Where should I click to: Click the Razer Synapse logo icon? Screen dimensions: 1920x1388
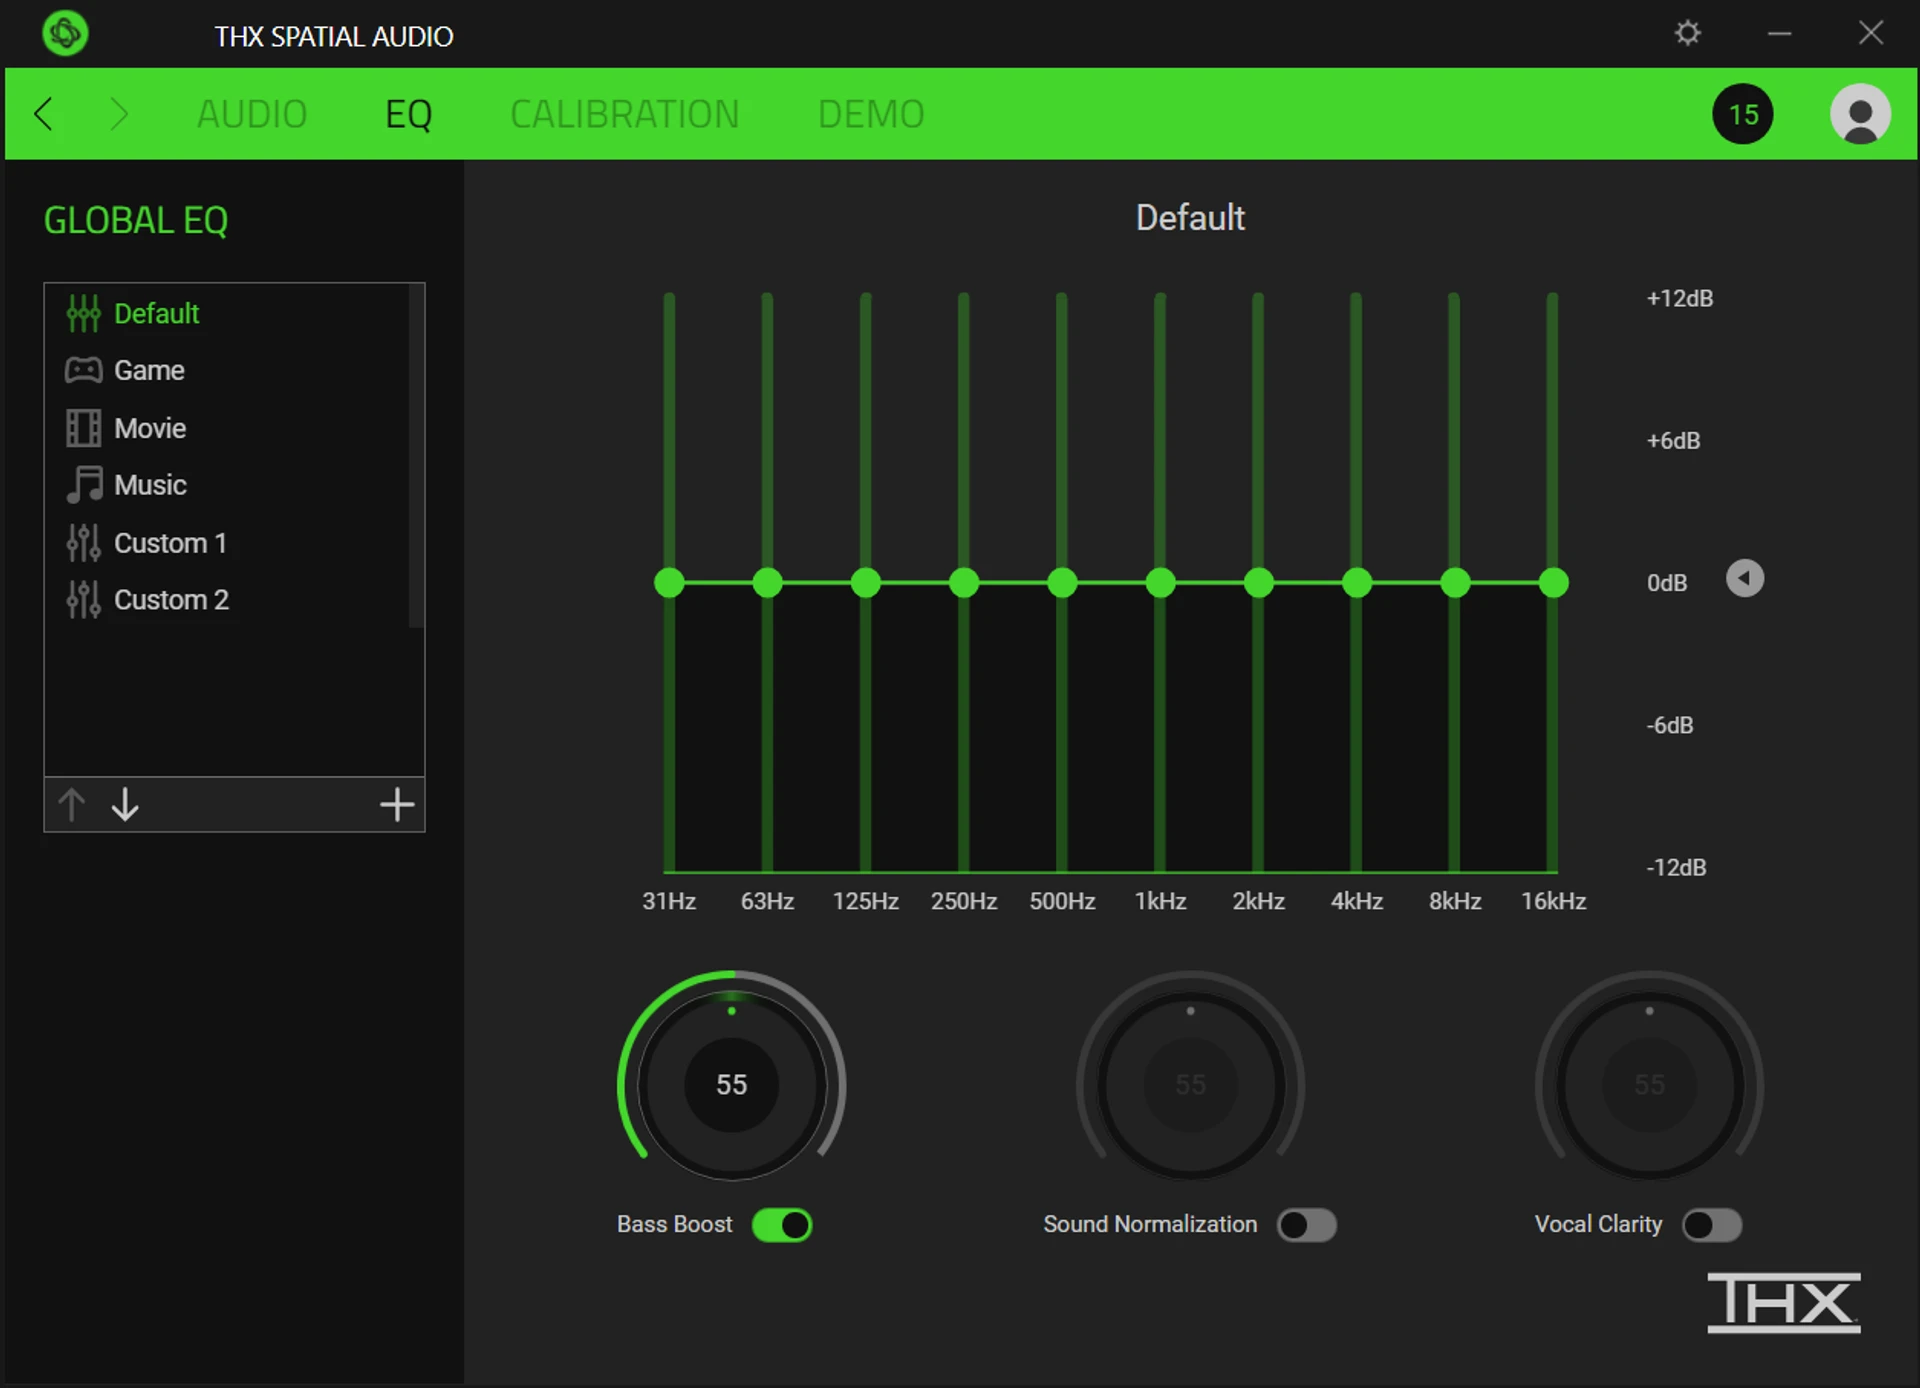pyautogui.click(x=65, y=33)
